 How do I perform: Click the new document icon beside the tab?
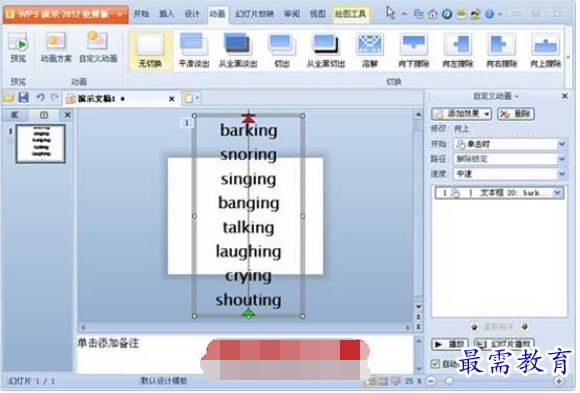189,98
